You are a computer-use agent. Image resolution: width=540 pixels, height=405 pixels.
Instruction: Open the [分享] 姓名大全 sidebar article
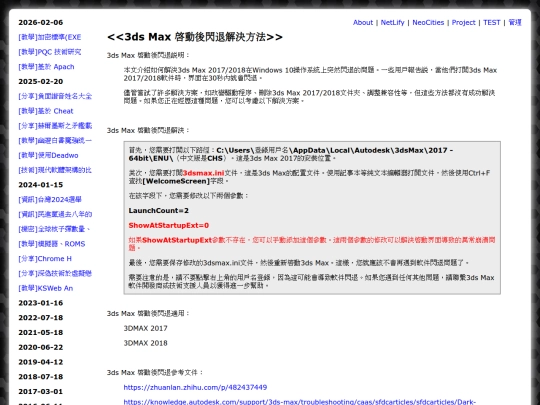point(55,96)
